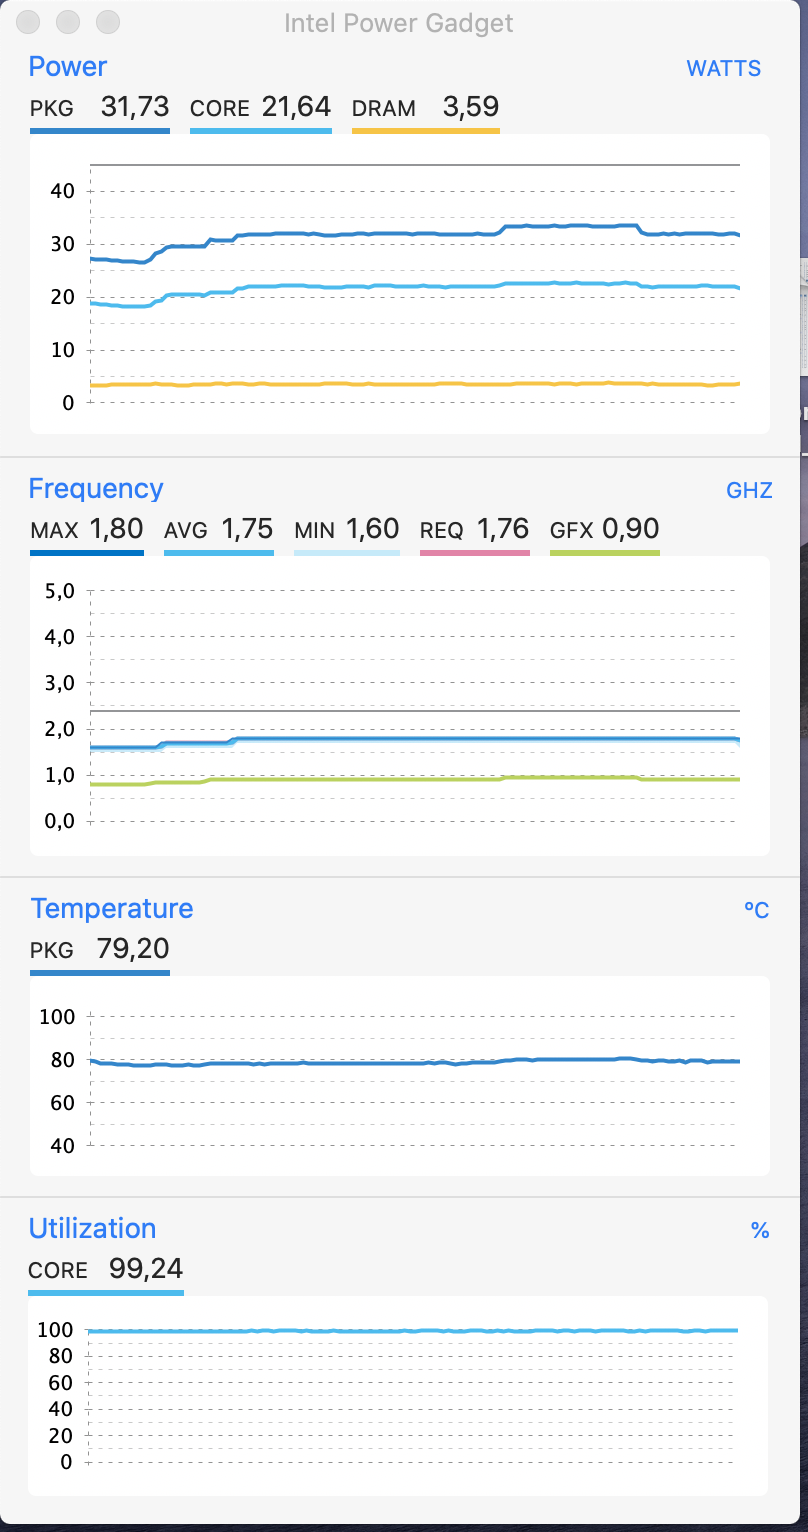
Task: Click the GHZ unit label
Action: click(x=749, y=491)
